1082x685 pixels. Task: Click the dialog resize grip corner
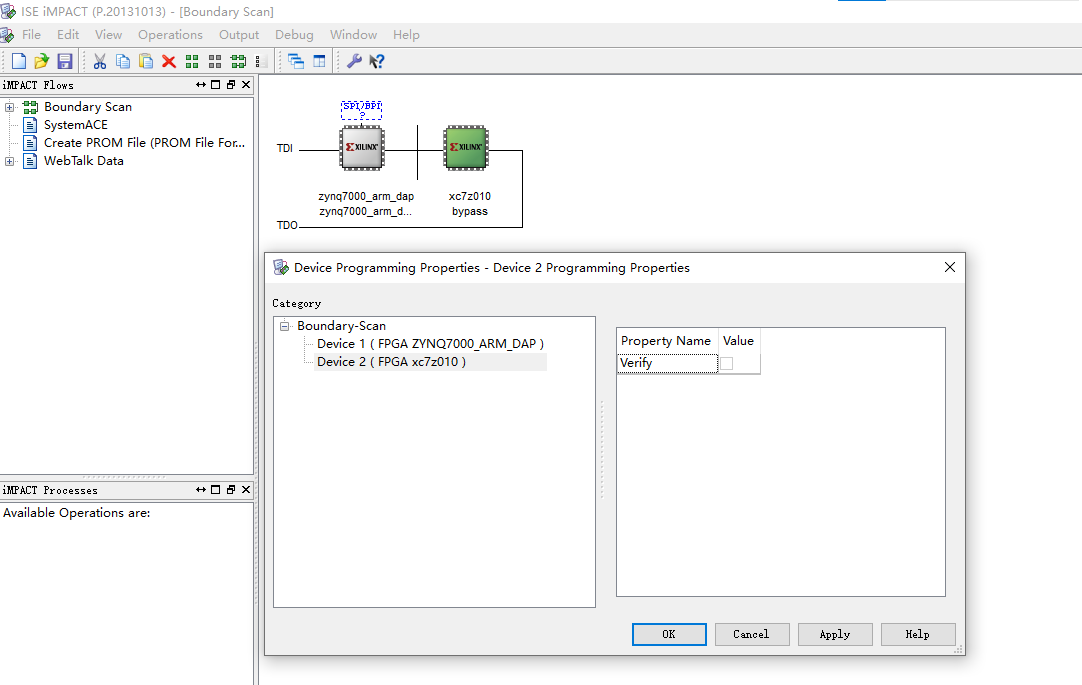958,649
